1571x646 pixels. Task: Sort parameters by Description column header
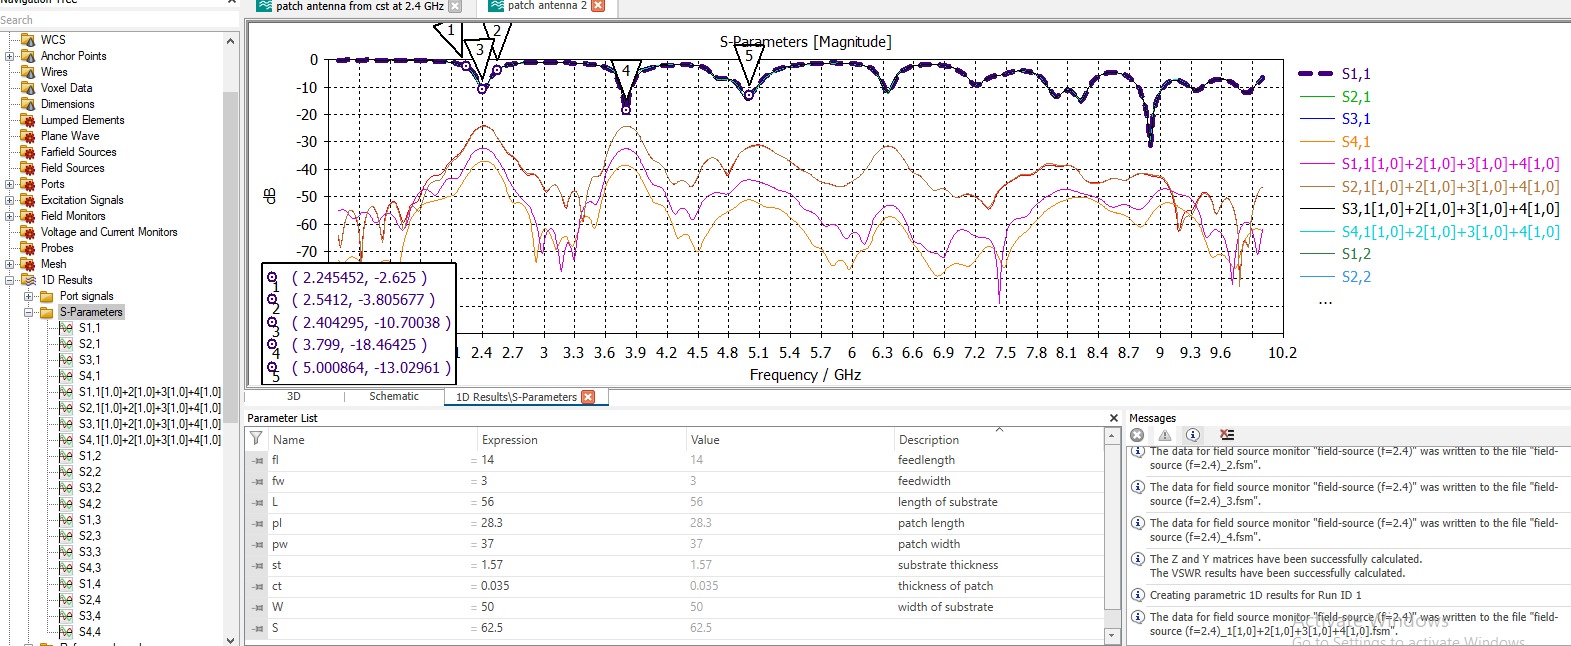pos(928,440)
